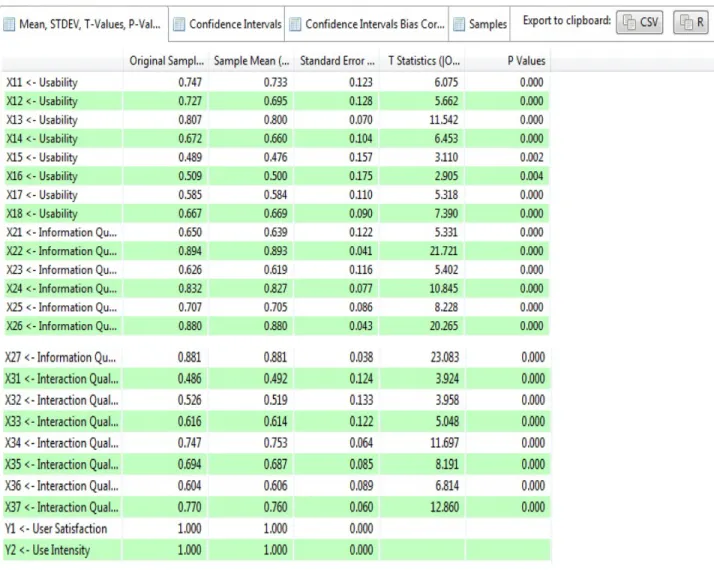Sort by the T Statistics column header
The image size is (714, 570).
coord(423,61)
